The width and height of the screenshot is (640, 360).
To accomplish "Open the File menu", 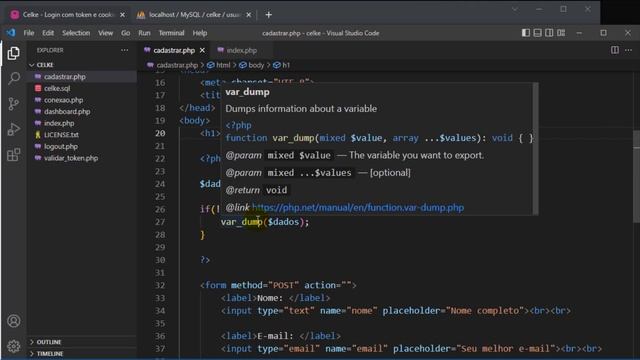I will [29, 33].
